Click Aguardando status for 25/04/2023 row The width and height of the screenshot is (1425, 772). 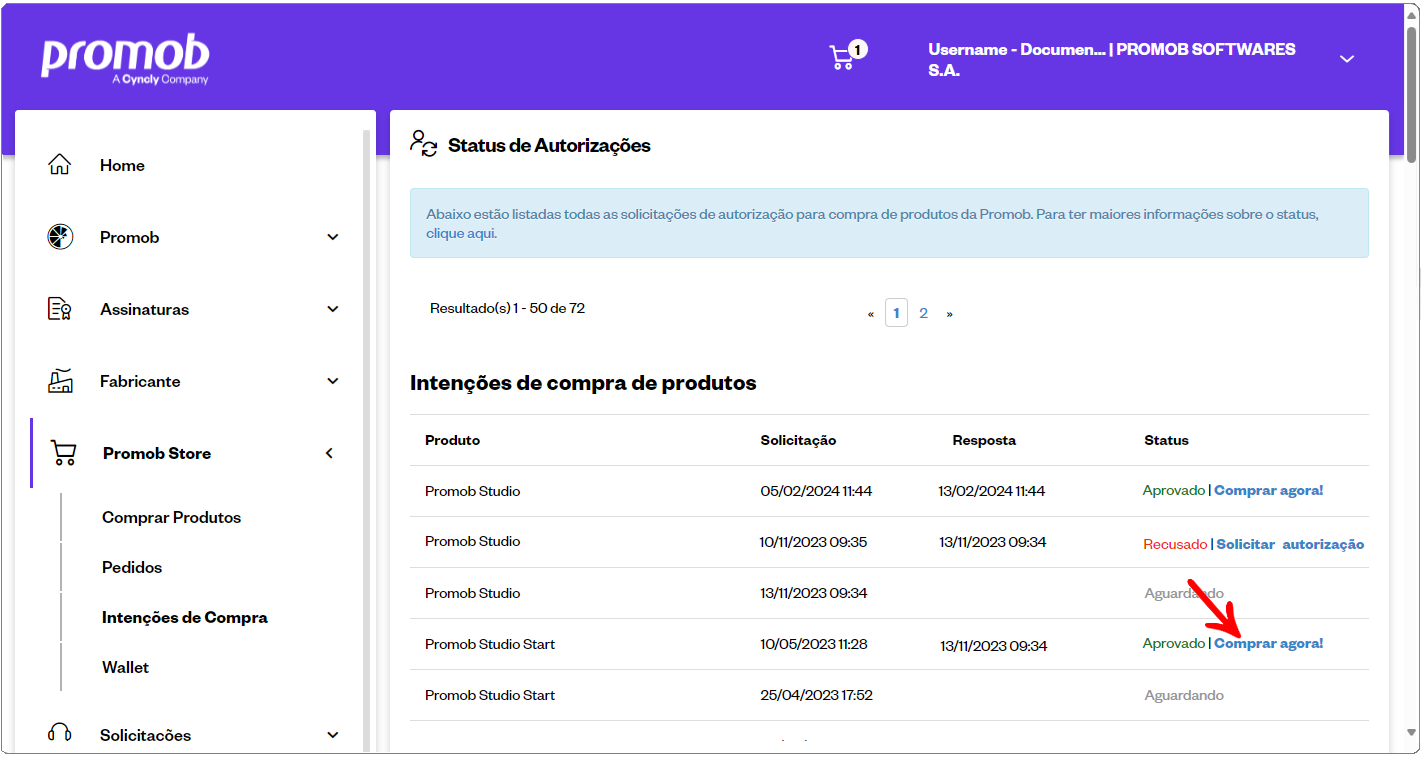[x=1184, y=695]
